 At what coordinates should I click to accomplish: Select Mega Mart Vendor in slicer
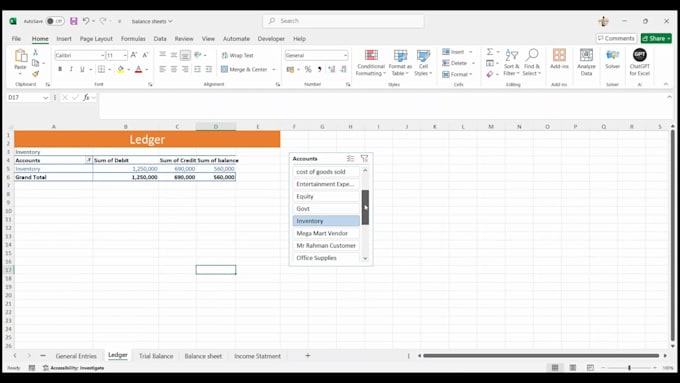[x=326, y=233]
